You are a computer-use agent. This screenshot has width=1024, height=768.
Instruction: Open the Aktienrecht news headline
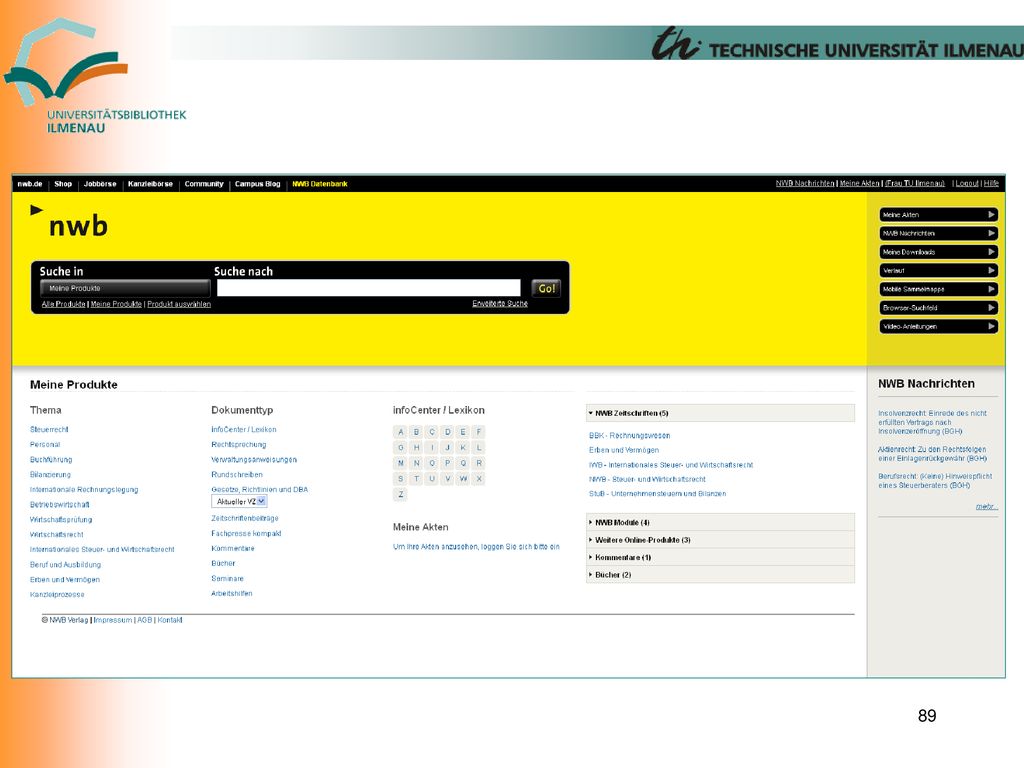pyautogui.click(x=932, y=454)
